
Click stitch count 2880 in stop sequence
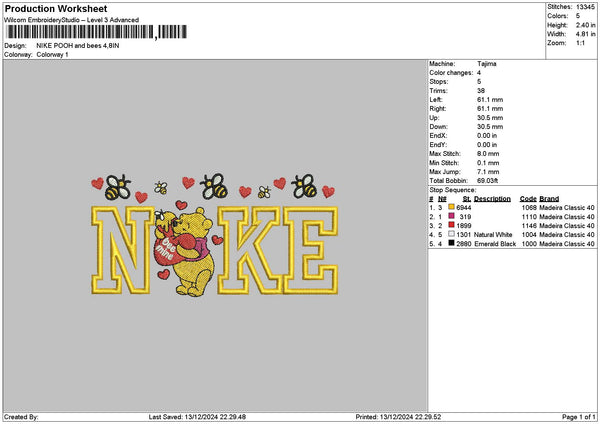pyautogui.click(x=464, y=244)
